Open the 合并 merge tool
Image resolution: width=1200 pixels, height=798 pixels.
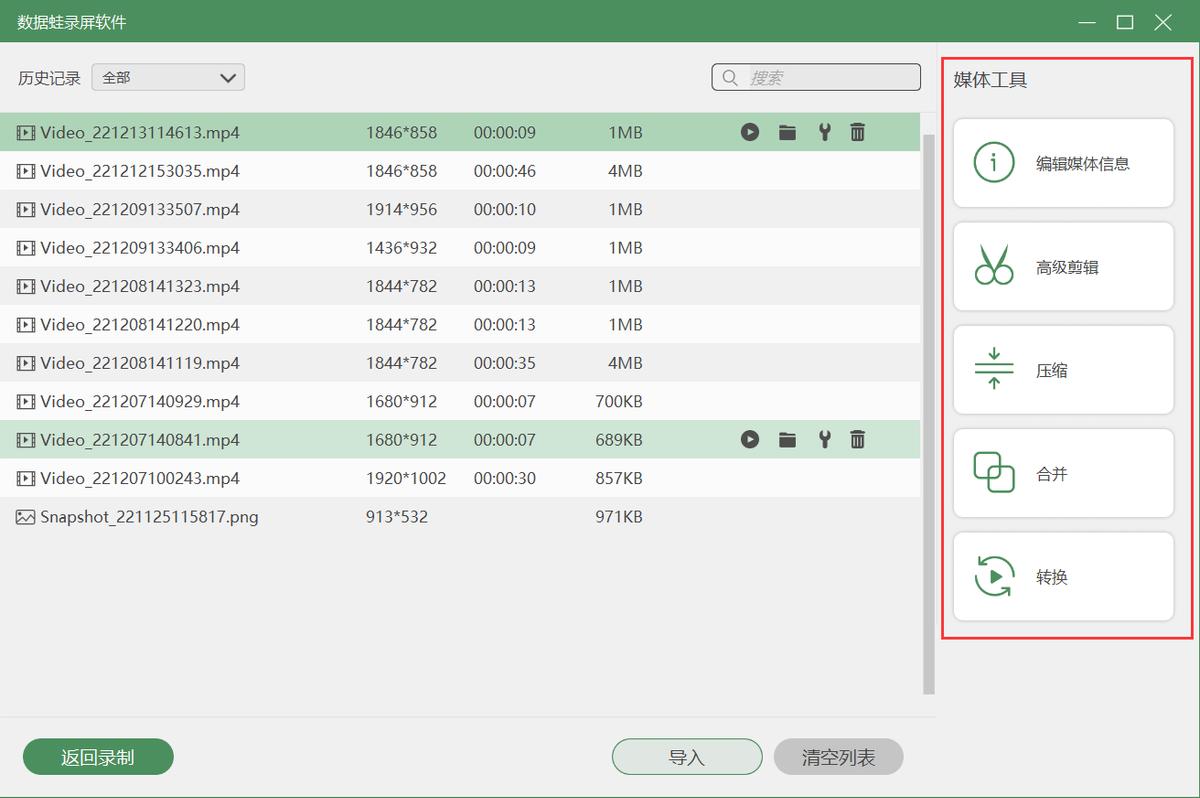click(x=1063, y=473)
